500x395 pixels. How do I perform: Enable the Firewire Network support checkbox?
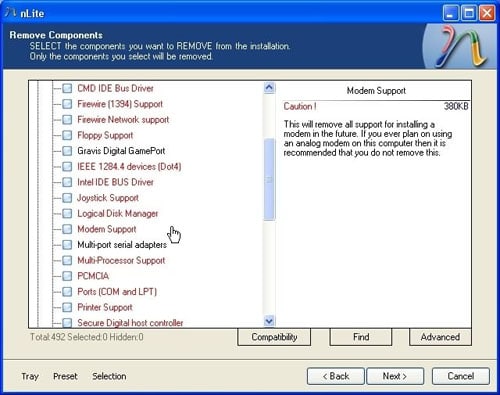67,120
